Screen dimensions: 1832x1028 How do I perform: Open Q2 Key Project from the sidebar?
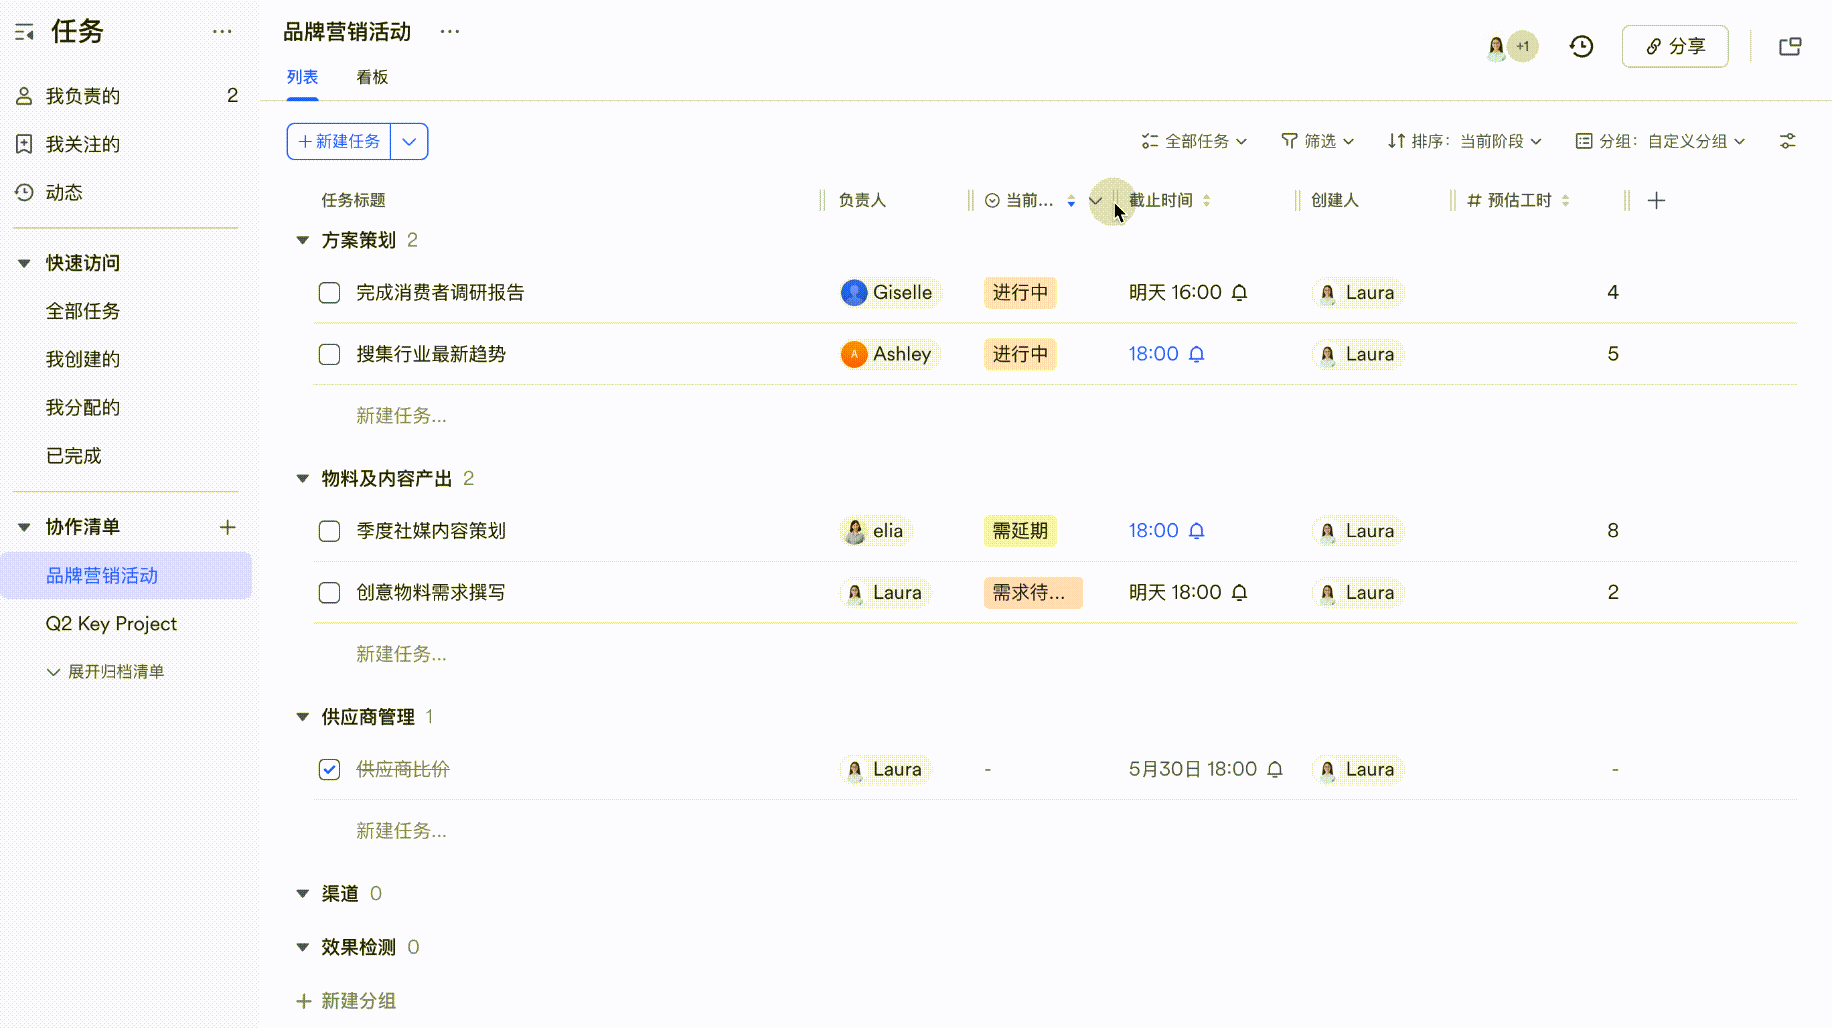click(x=110, y=623)
